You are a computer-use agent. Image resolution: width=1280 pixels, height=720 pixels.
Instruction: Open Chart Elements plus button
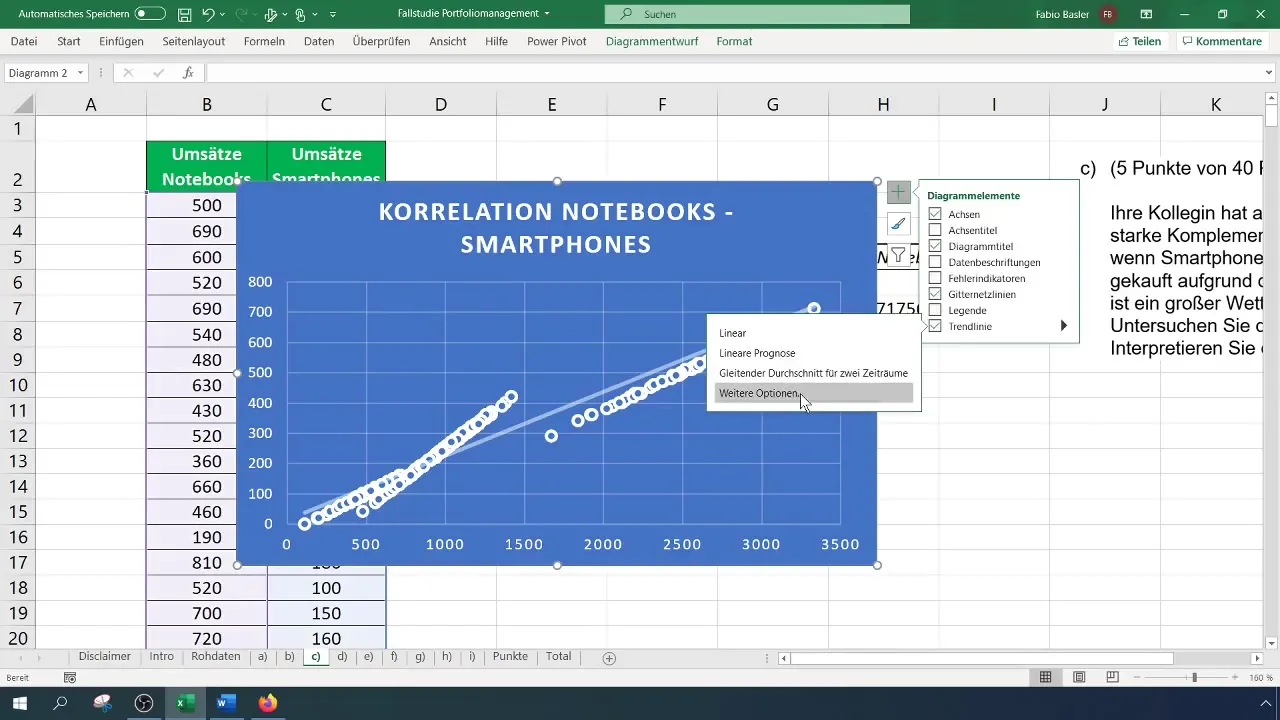coord(898,192)
